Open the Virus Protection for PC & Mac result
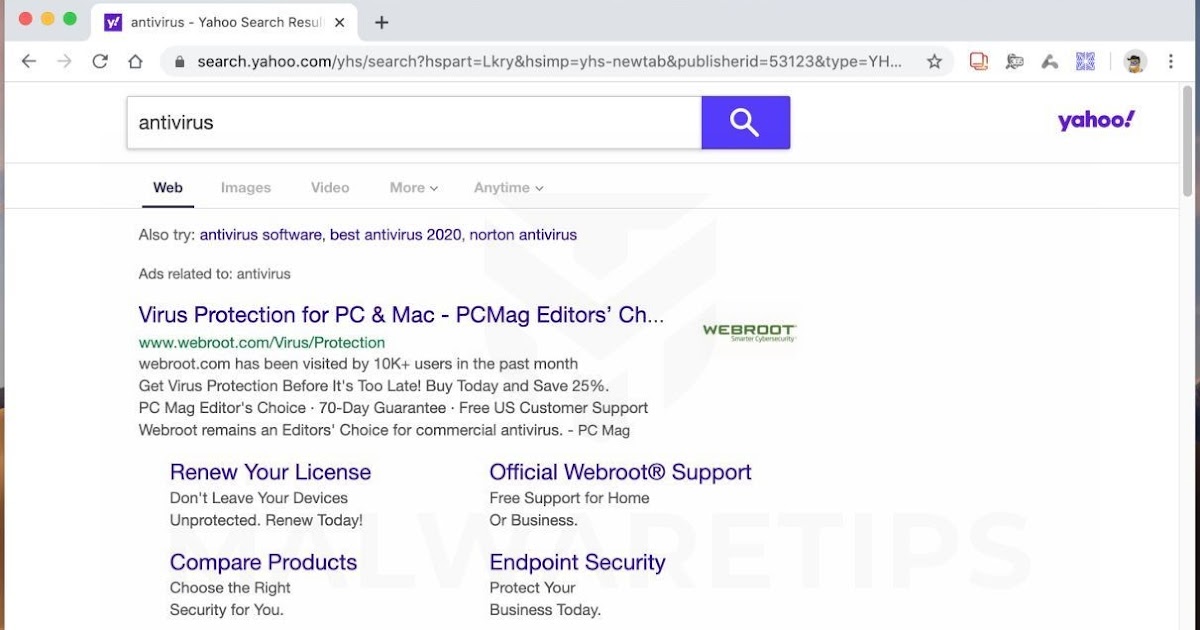Screen dimensions: 1200x630 (401, 315)
